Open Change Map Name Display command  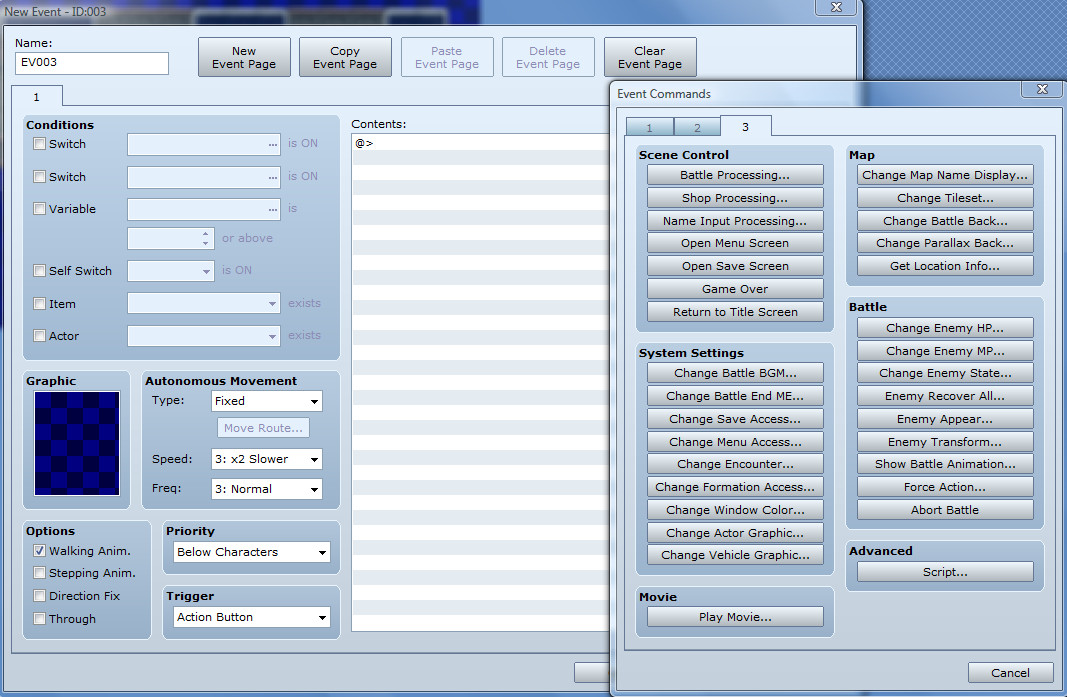(945, 175)
